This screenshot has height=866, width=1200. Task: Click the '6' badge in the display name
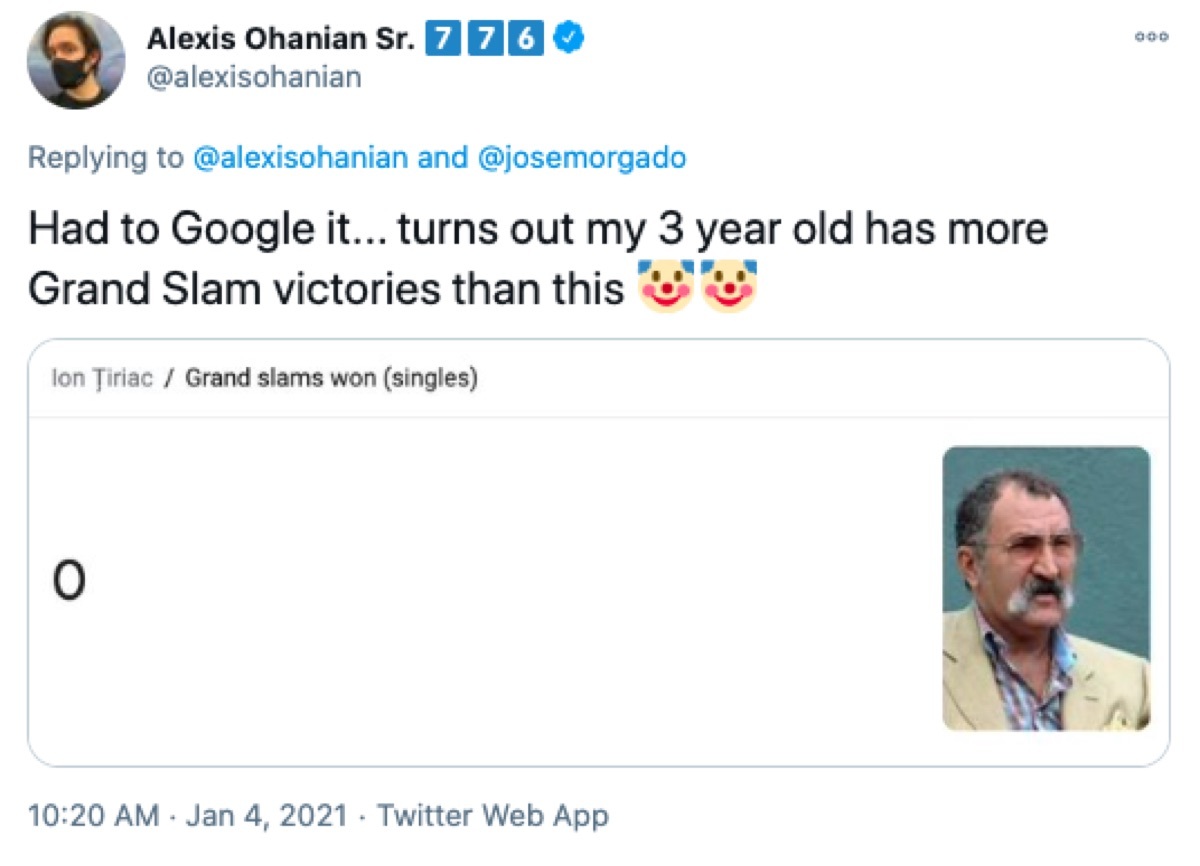click(x=527, y=40)
